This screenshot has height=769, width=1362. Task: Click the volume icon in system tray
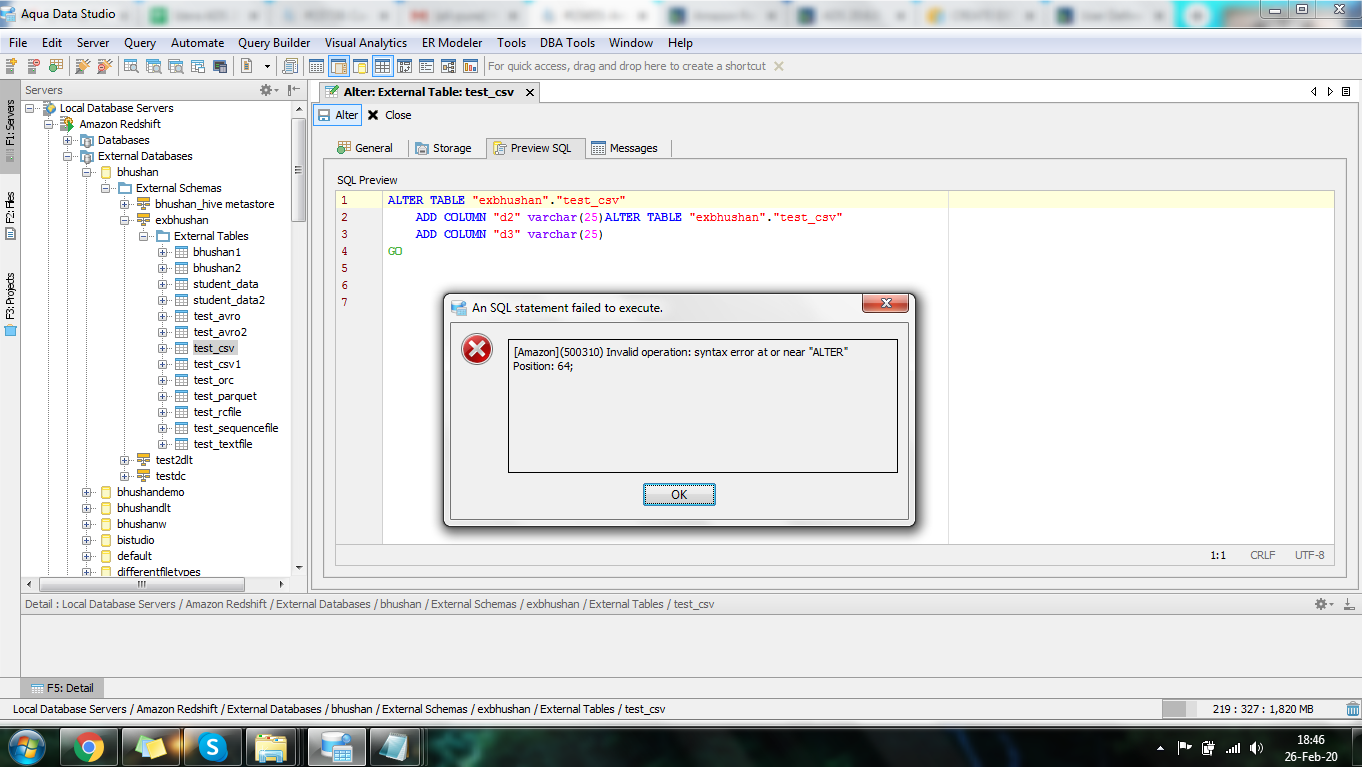(1255, 748)
